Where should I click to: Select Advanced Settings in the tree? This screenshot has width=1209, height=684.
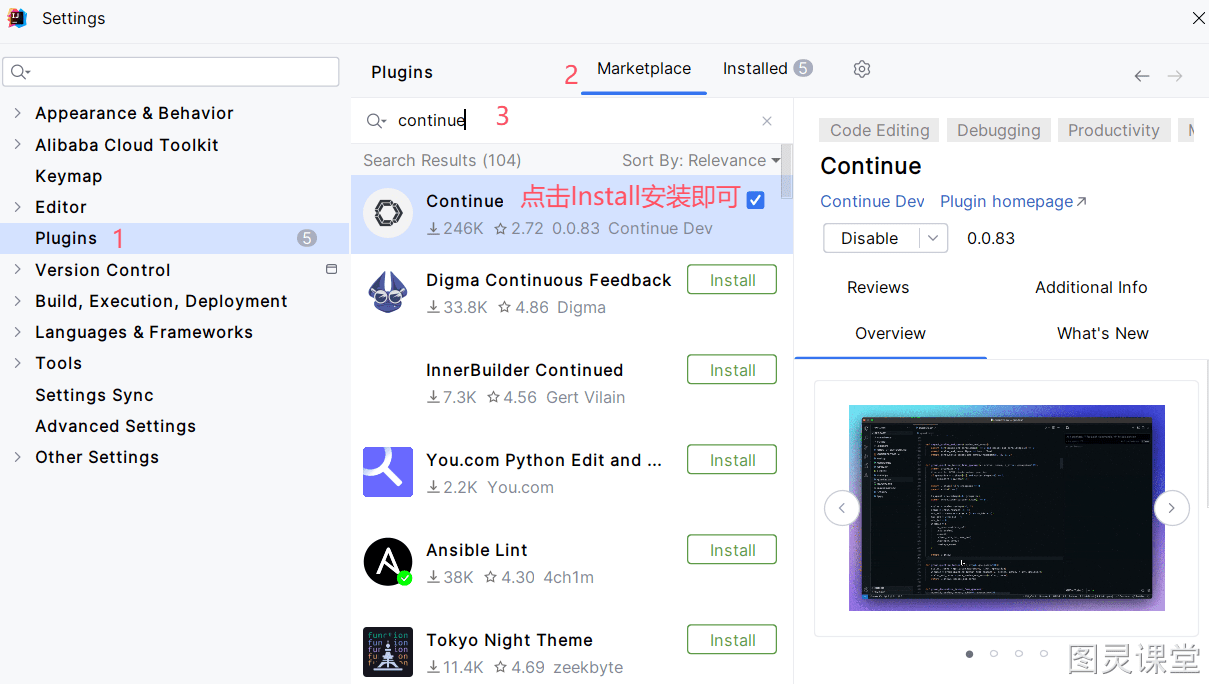(115, 426)
